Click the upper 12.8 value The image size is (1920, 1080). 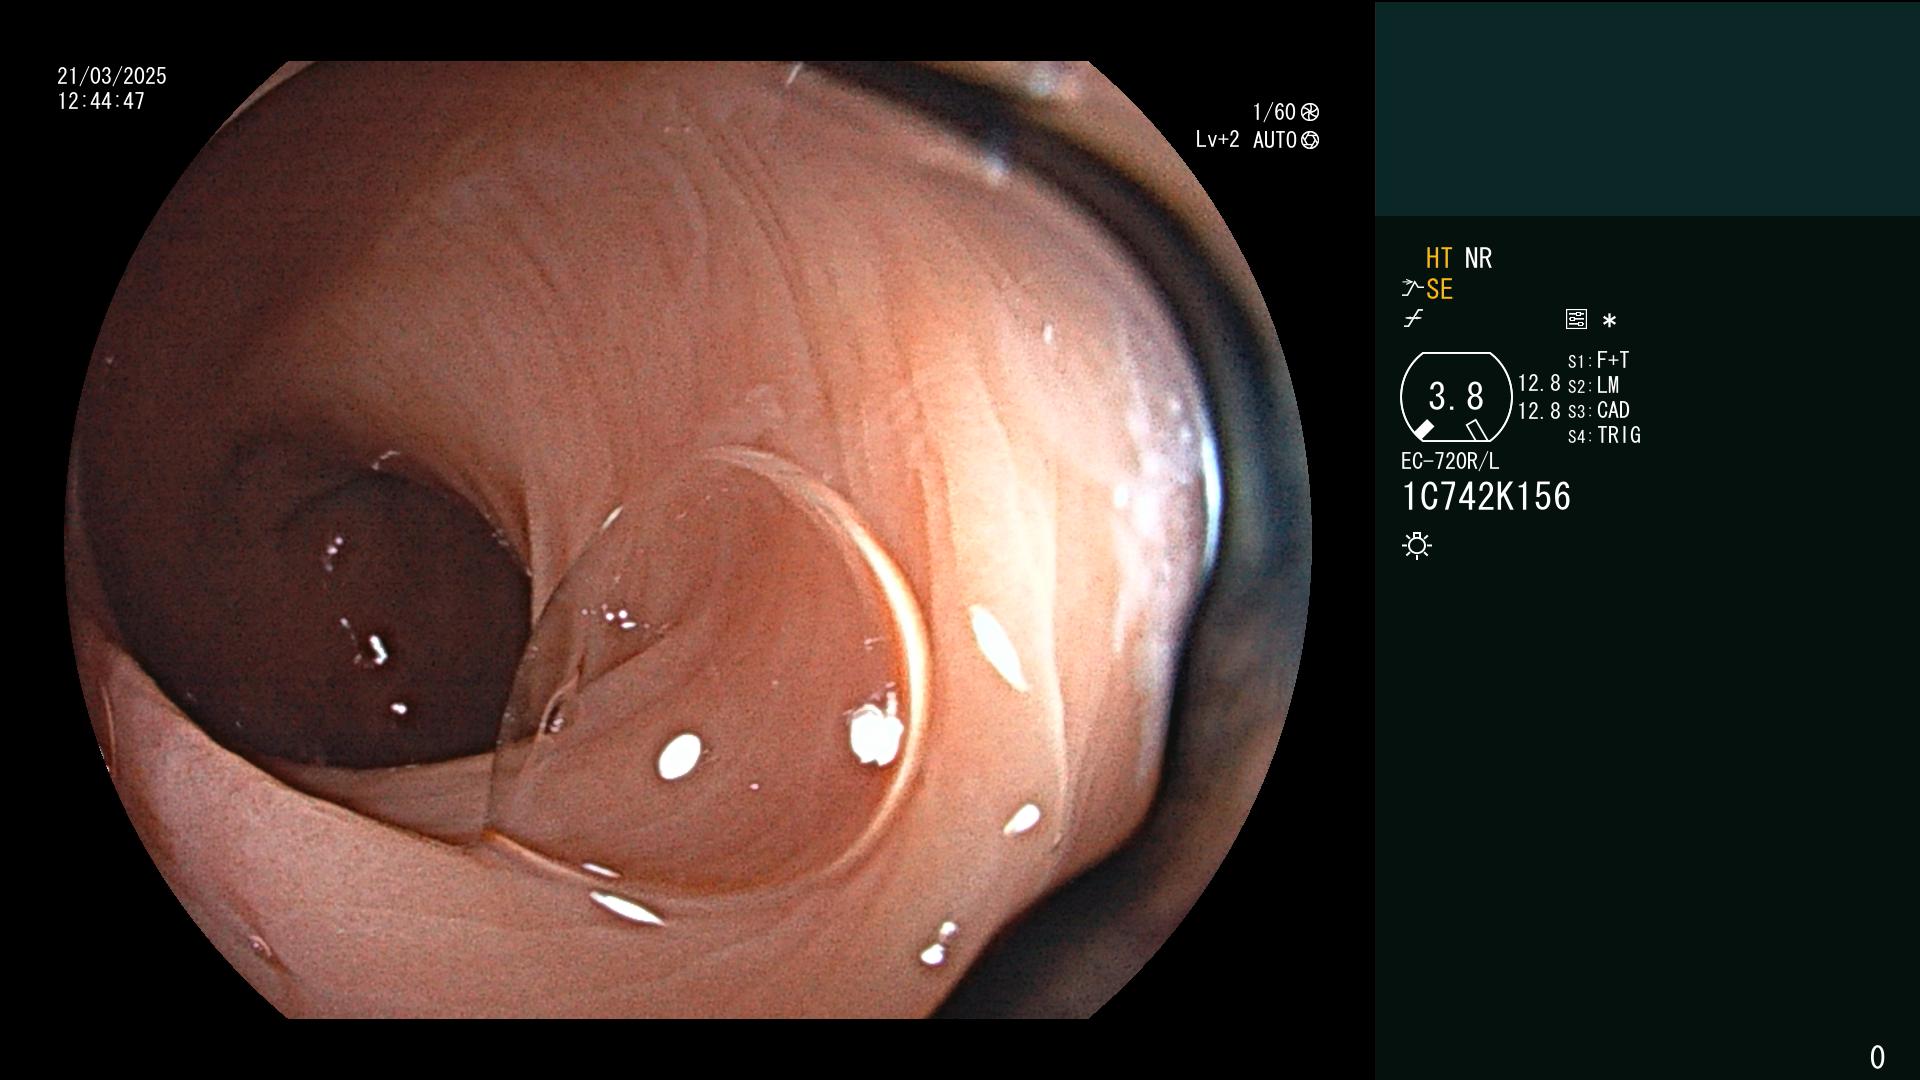coord(1539,383)
